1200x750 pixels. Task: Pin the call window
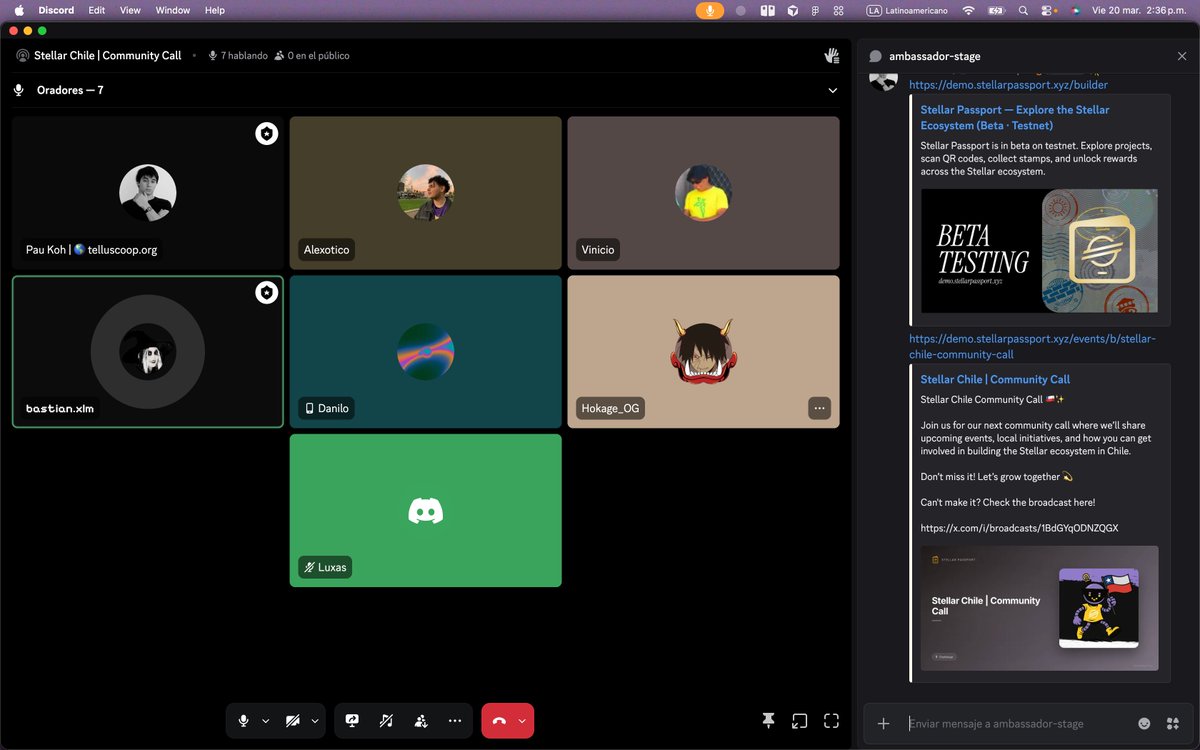pyautogui.click(x=768, y=720)
